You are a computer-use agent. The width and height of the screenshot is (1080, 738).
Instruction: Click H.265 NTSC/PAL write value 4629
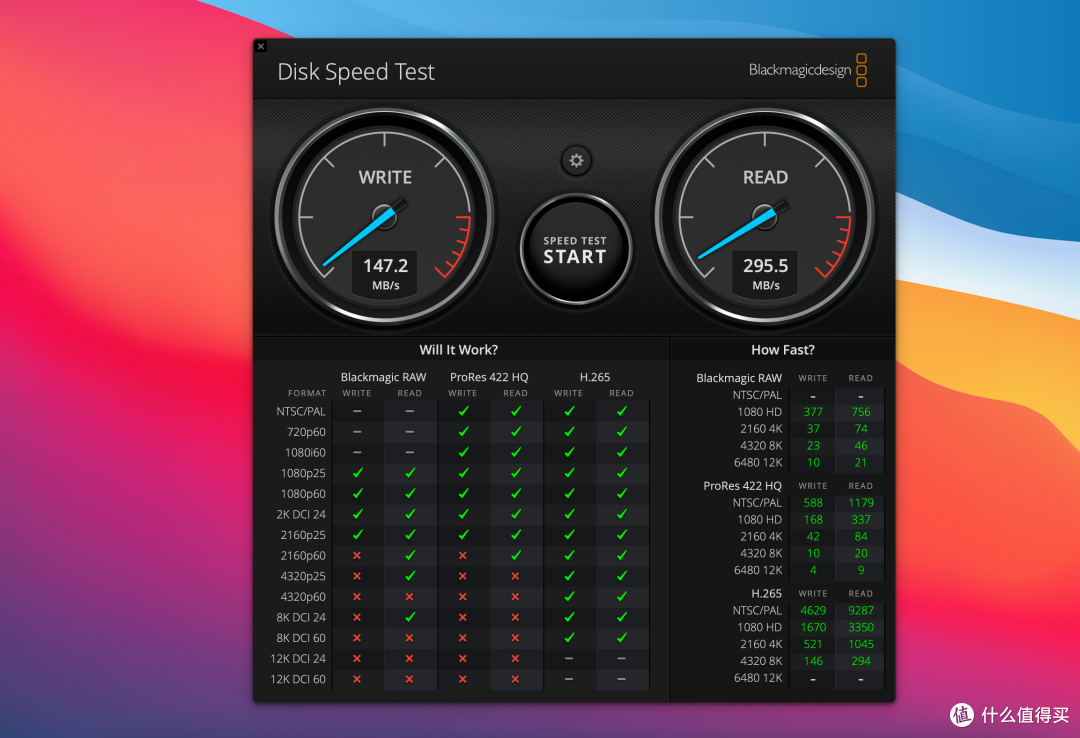[813, 611]
